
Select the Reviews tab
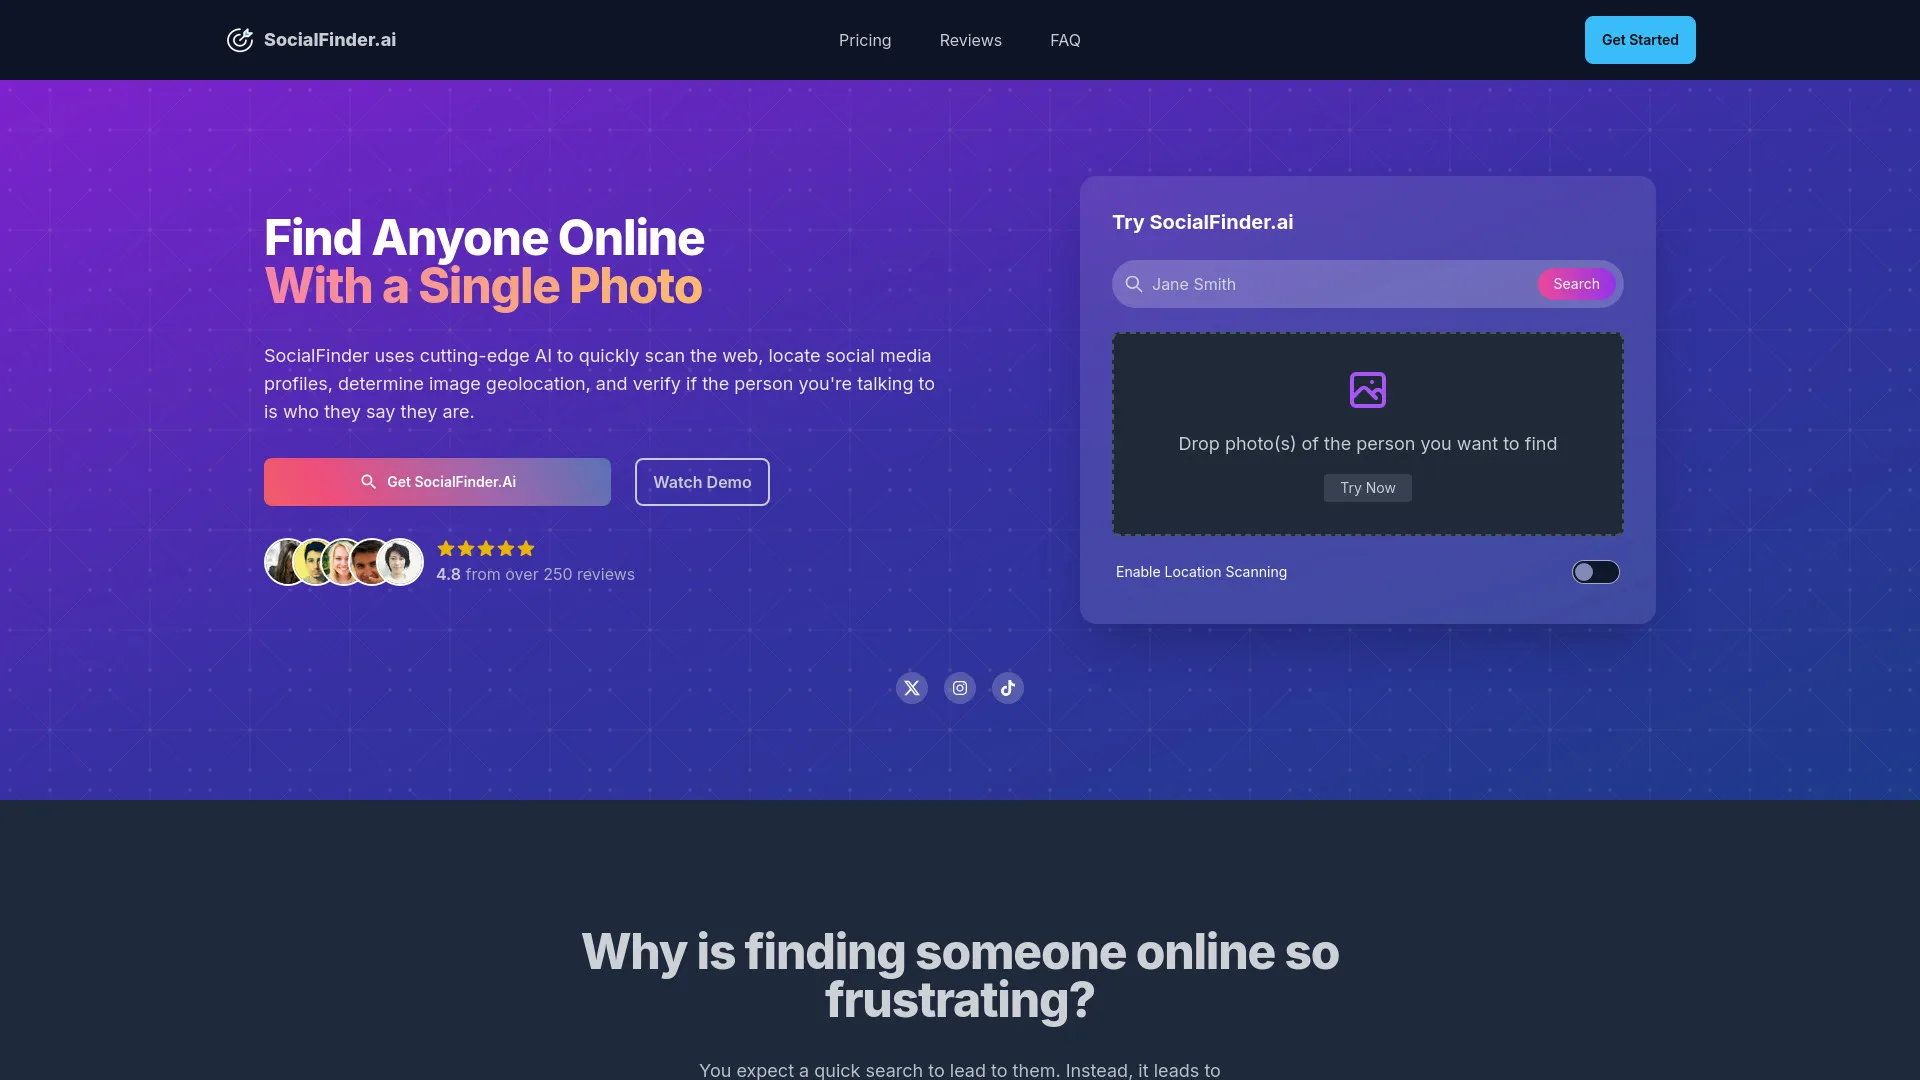(x=971, y=40)
